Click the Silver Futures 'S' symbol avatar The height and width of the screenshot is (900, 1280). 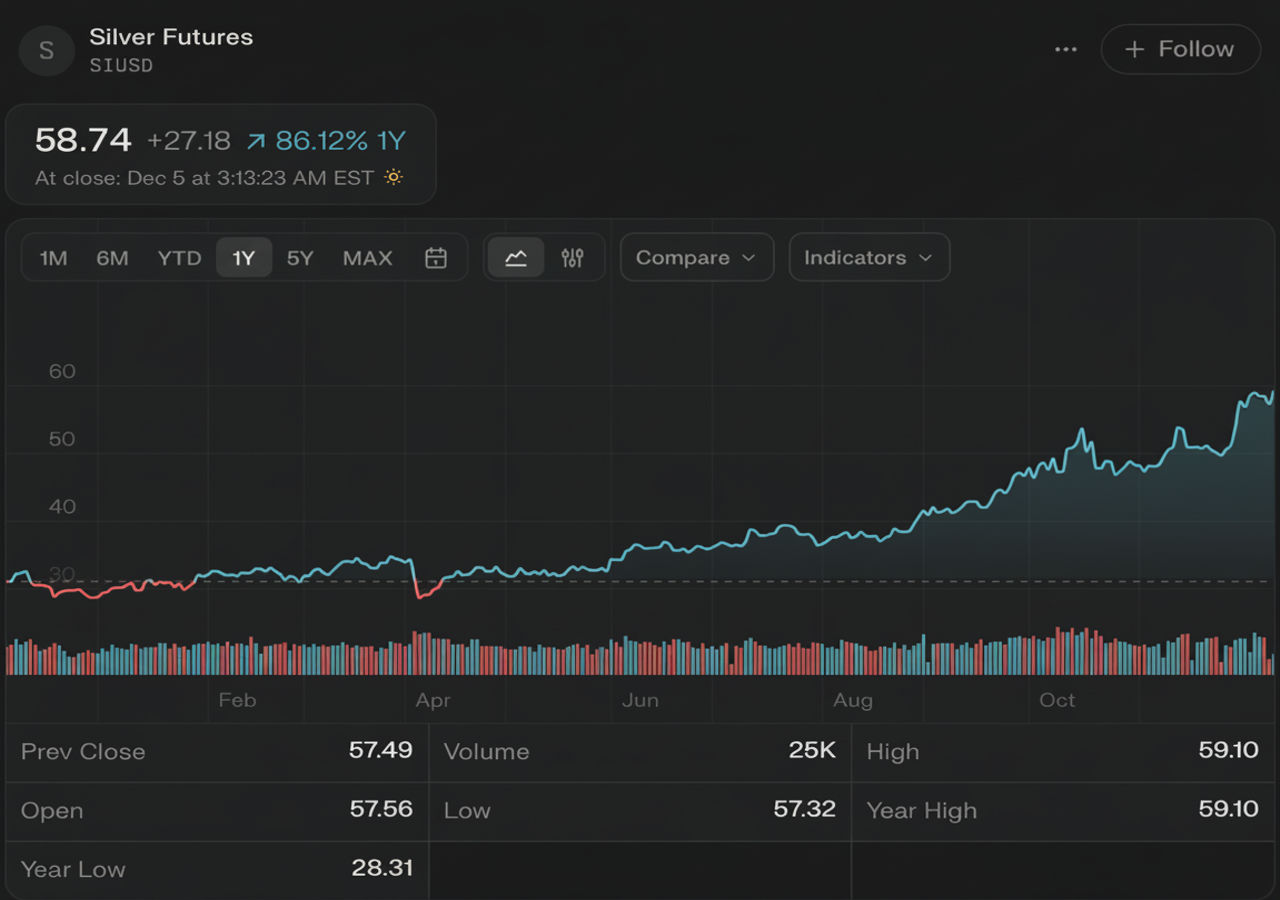pyautogui.click(x=46, y=50)
